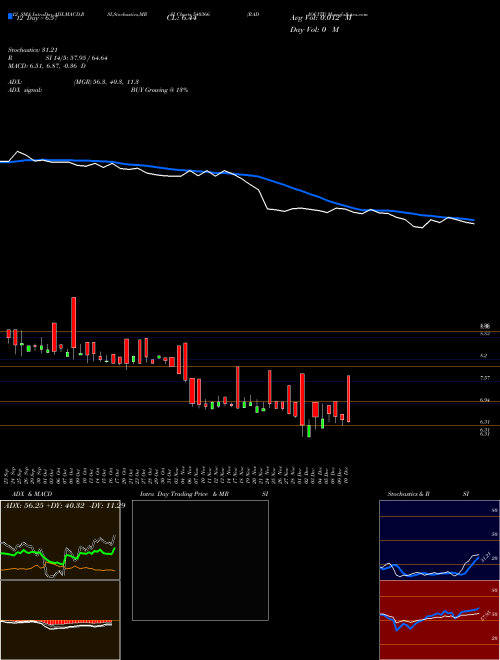
Task: Click the RSI 14/5 value 57.95 / 64.64
Action: click(x=77, y=58)
